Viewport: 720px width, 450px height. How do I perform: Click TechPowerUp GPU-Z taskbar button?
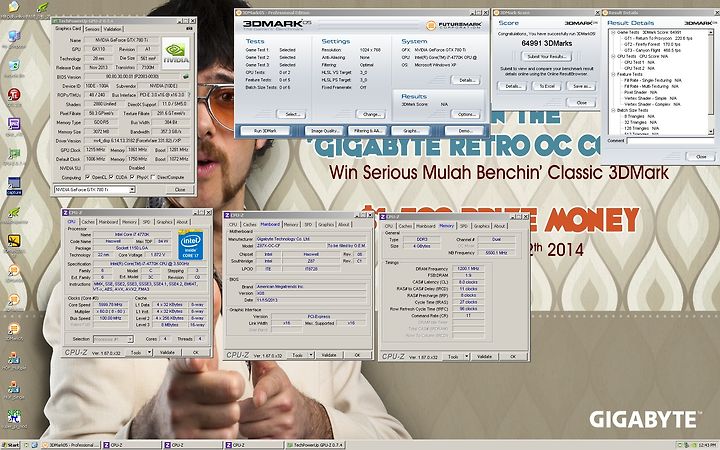(315, 445)
